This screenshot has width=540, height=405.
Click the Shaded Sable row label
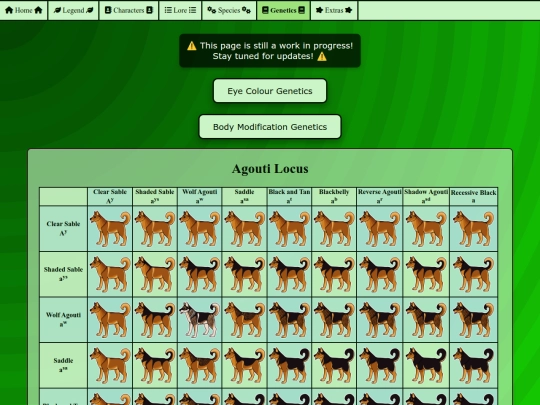tap(63, 274)
